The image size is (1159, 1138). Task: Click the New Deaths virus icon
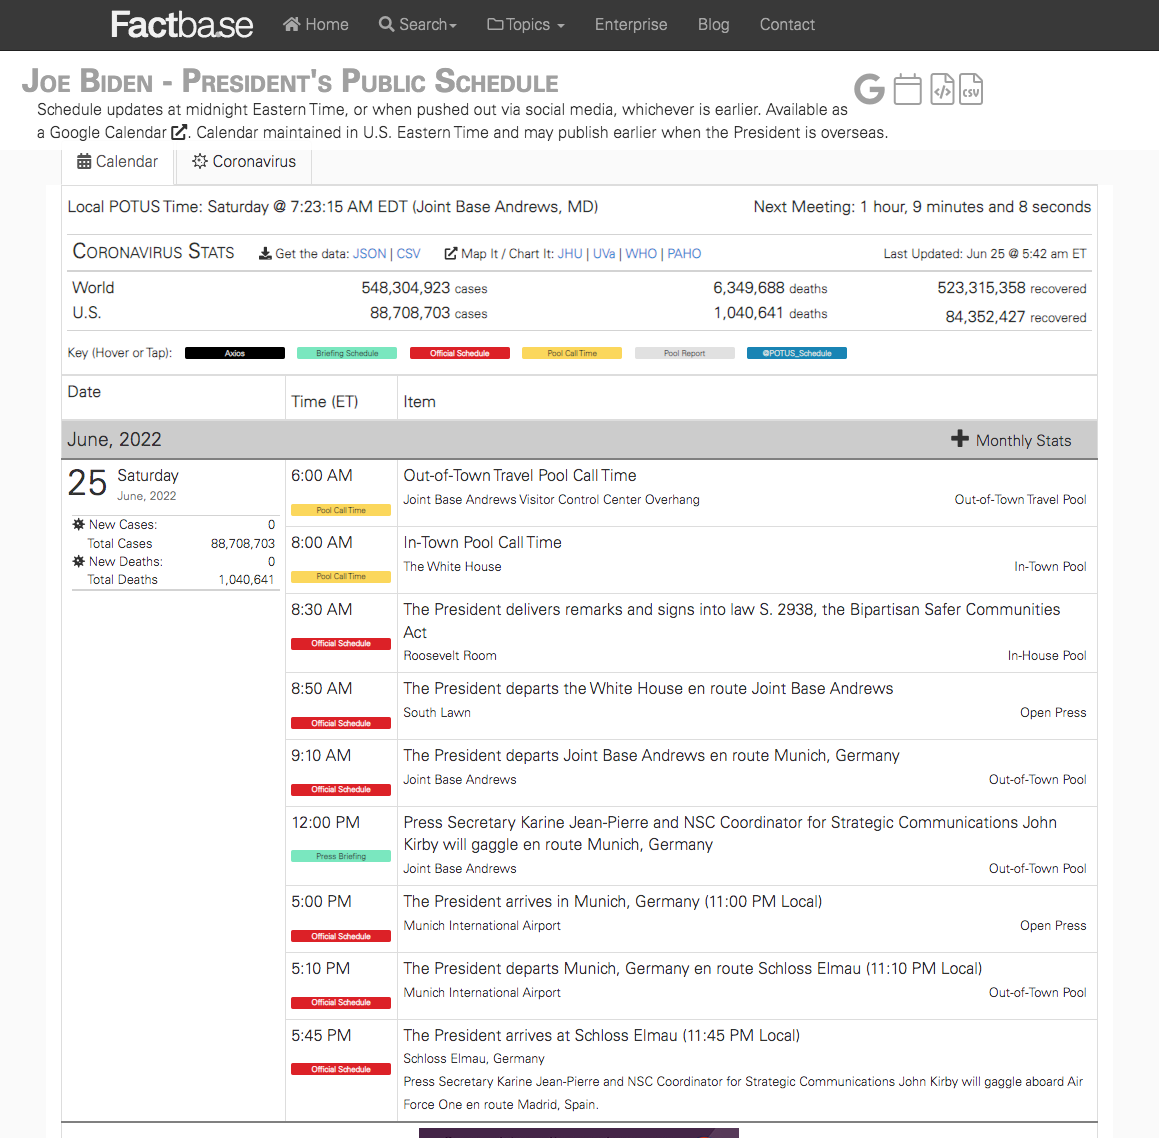[78, 562]
